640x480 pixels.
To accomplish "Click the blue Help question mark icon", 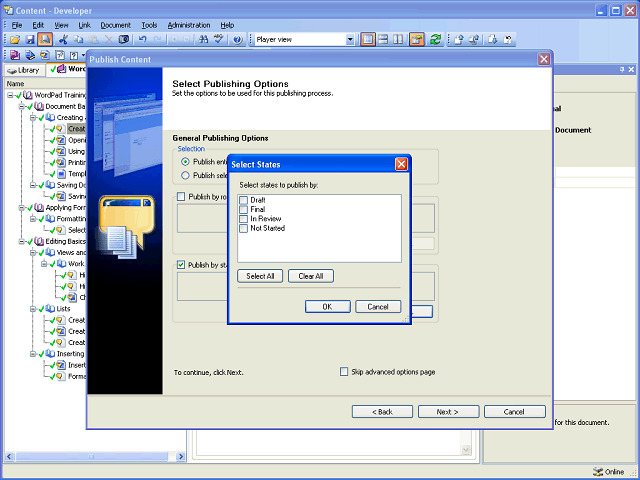I will [x=238, y=40].
